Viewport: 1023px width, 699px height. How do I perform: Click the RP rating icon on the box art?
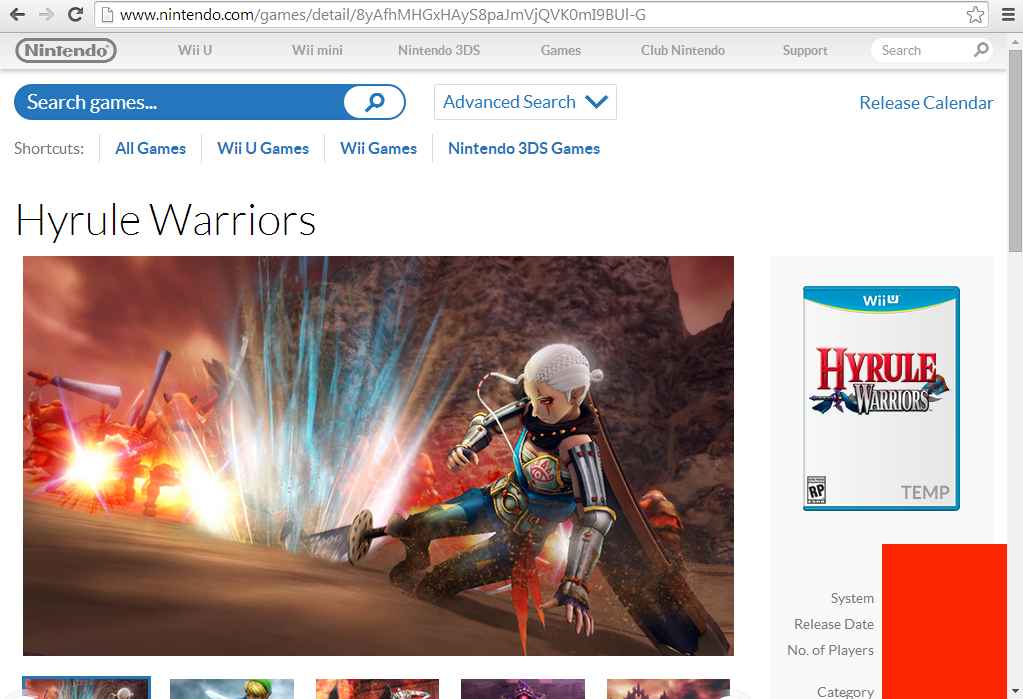tap(816, 489)
